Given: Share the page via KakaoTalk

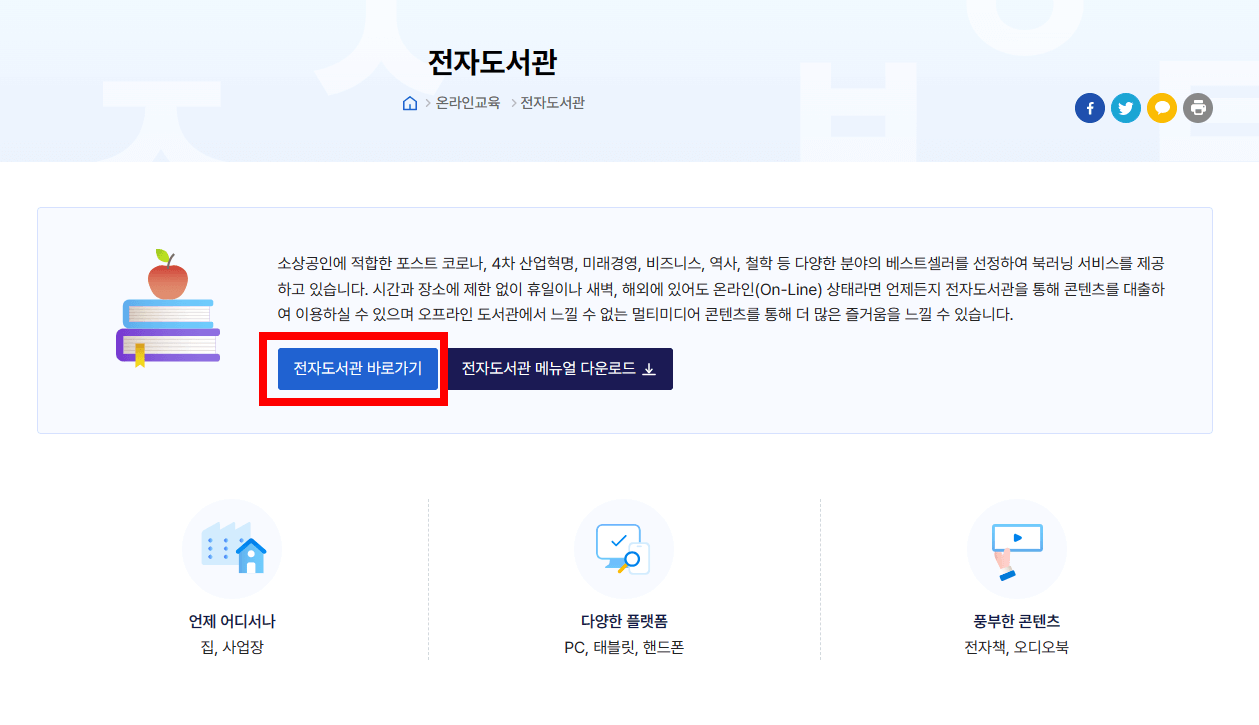Looking at the screenshot, I should pos(1162,108).
